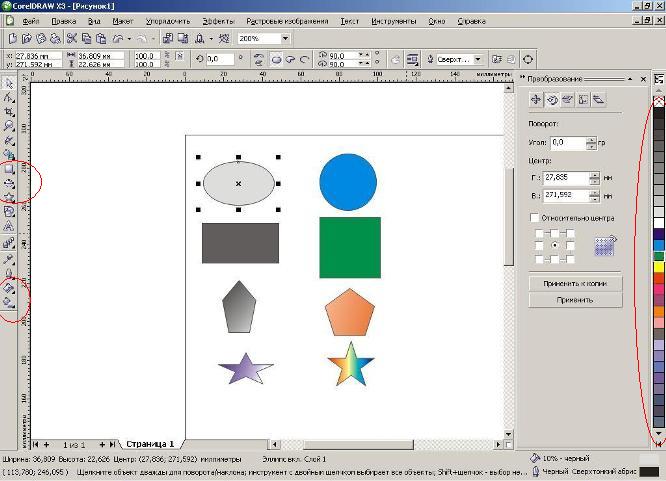666x481 pixels.
Task: Click the Open file toolbar icon
Action: pyautogui.click(x=27, y=38)
